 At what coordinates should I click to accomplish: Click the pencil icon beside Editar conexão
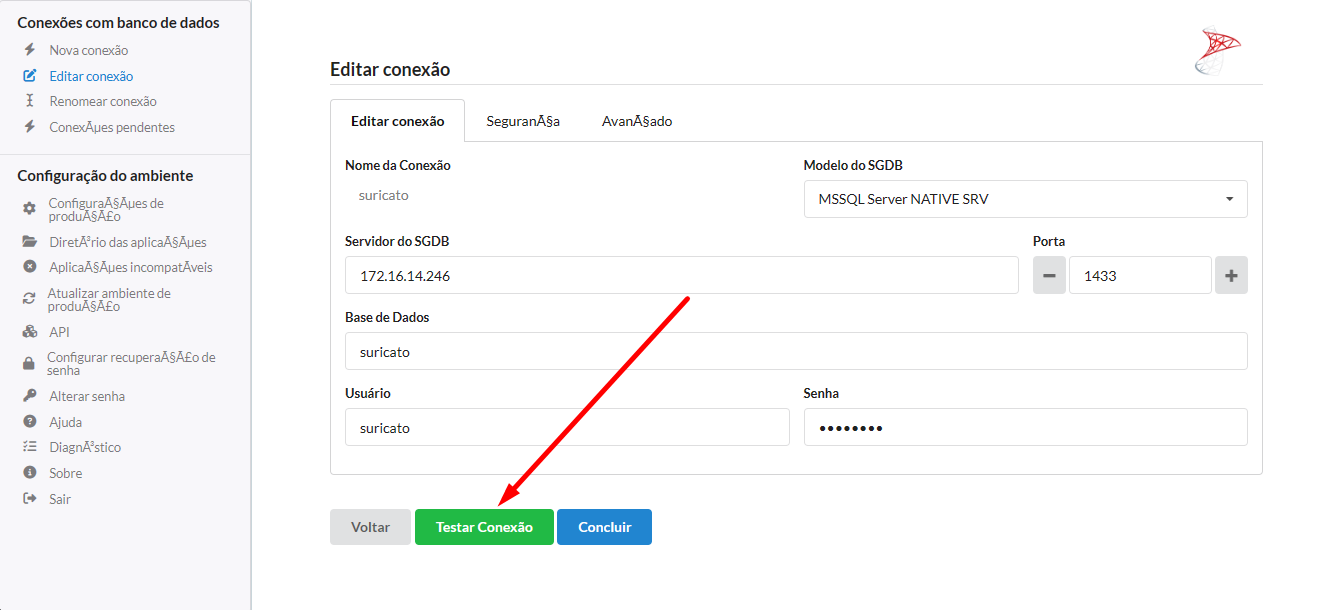pyautogui.click(x=30, y=76)
